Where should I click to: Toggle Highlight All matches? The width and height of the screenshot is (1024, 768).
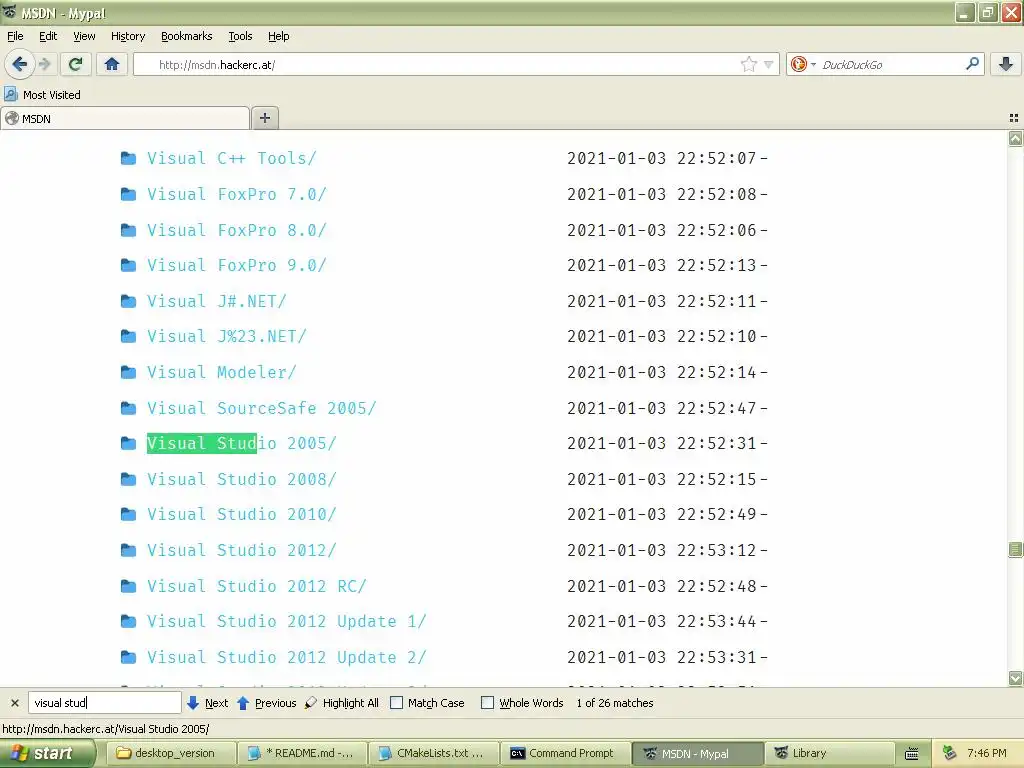[x=342, y=703]
